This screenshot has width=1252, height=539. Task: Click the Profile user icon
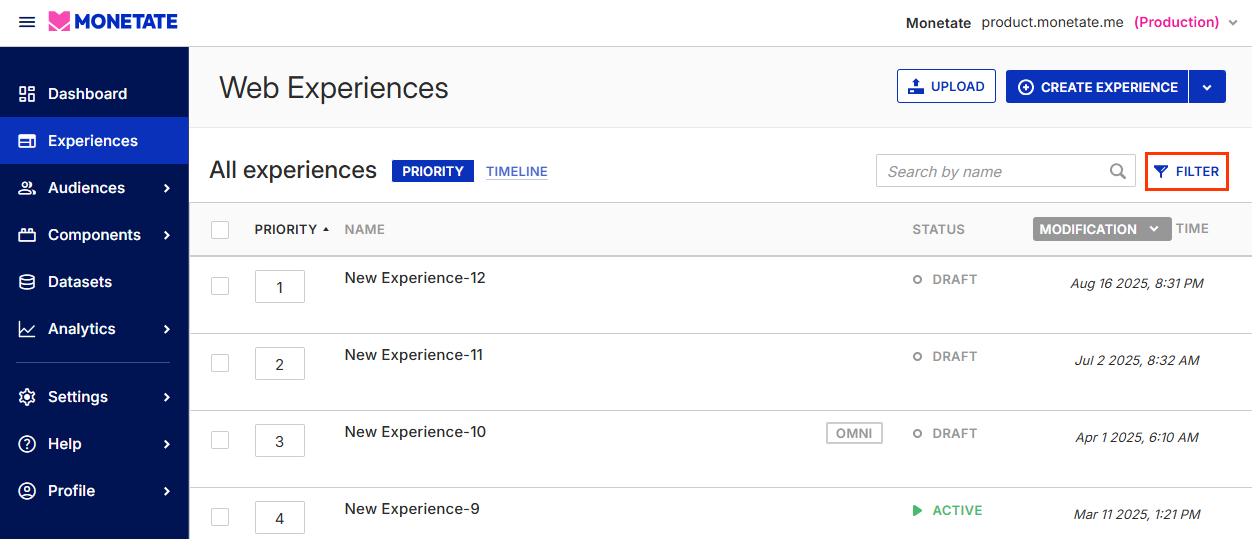tap(27, 491)
